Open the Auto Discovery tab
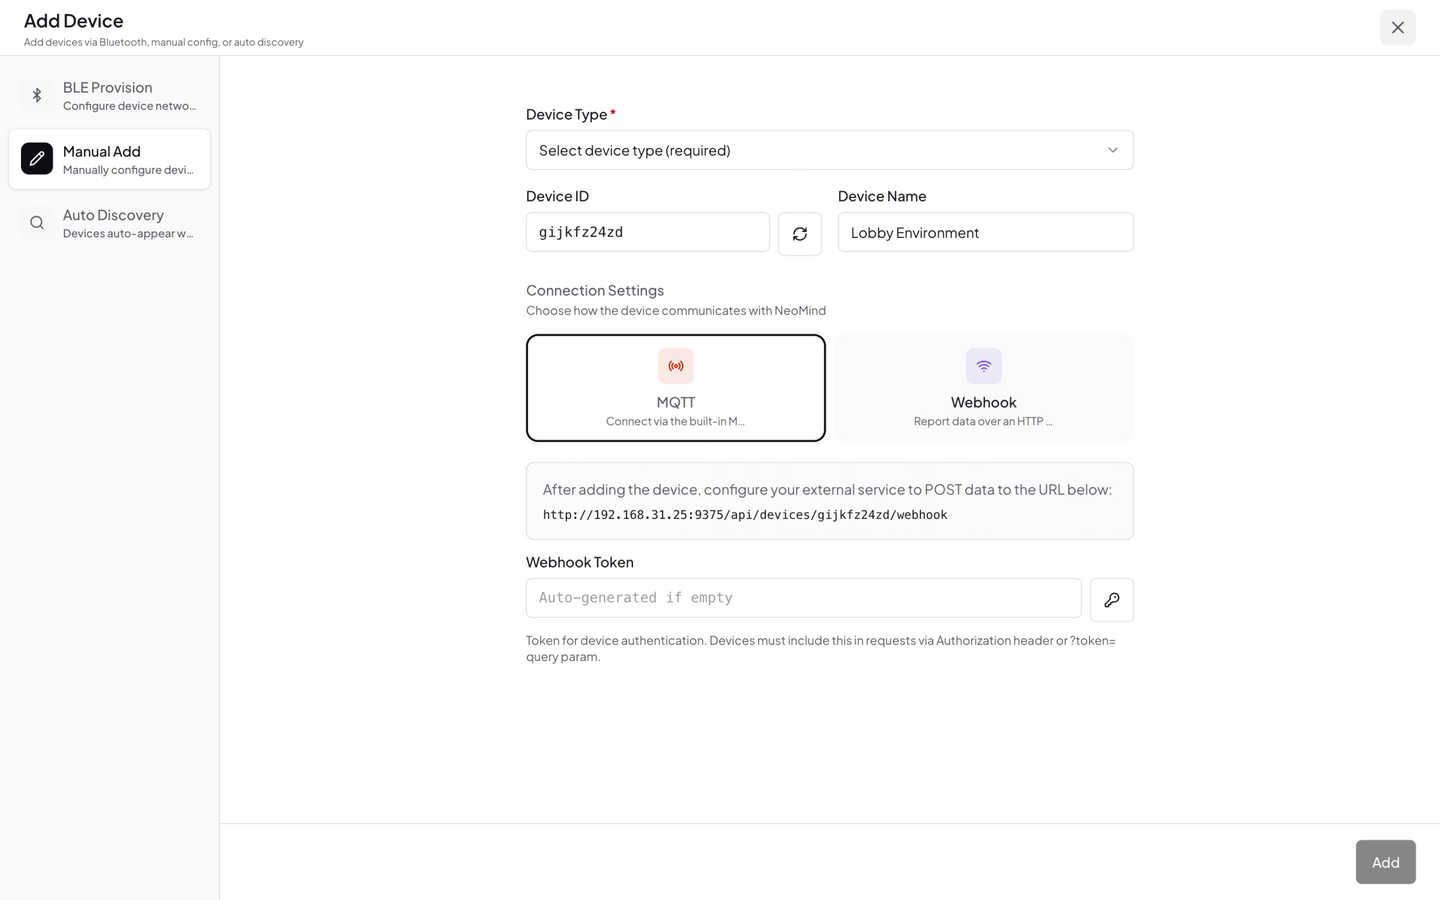 [x=110, y=223]
